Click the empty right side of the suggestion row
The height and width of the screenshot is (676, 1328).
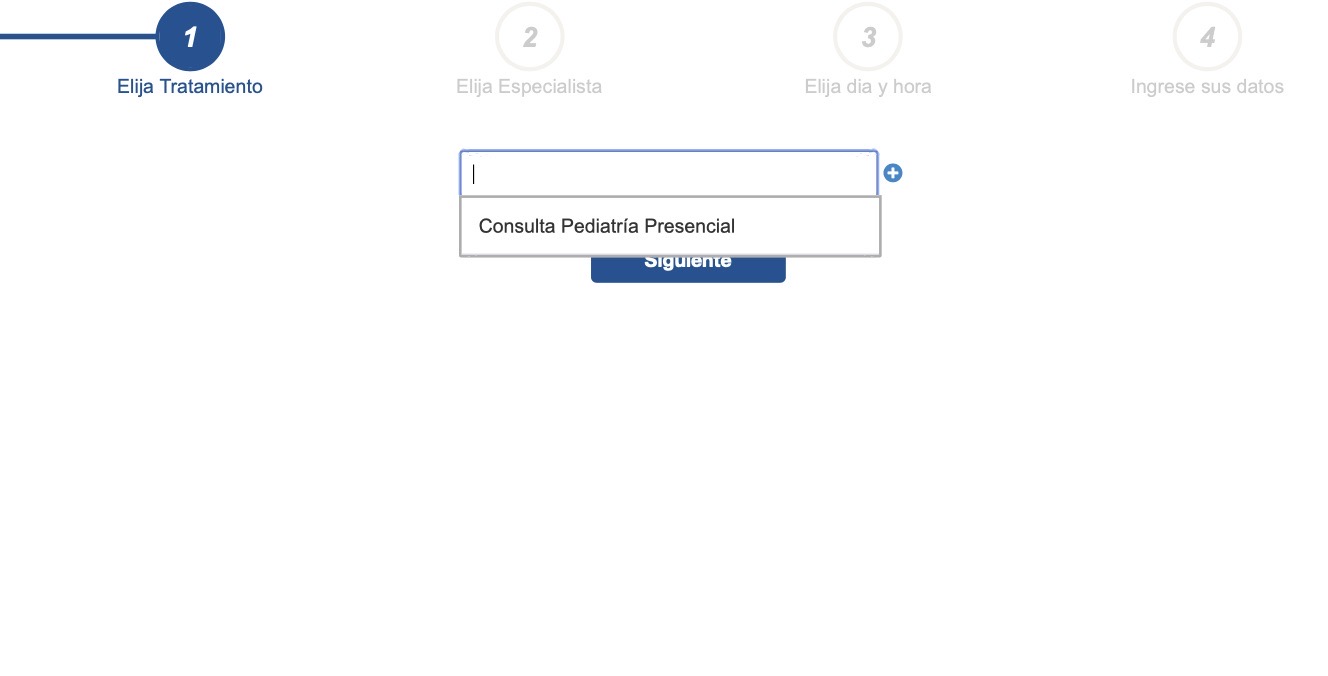coord(806,226)
